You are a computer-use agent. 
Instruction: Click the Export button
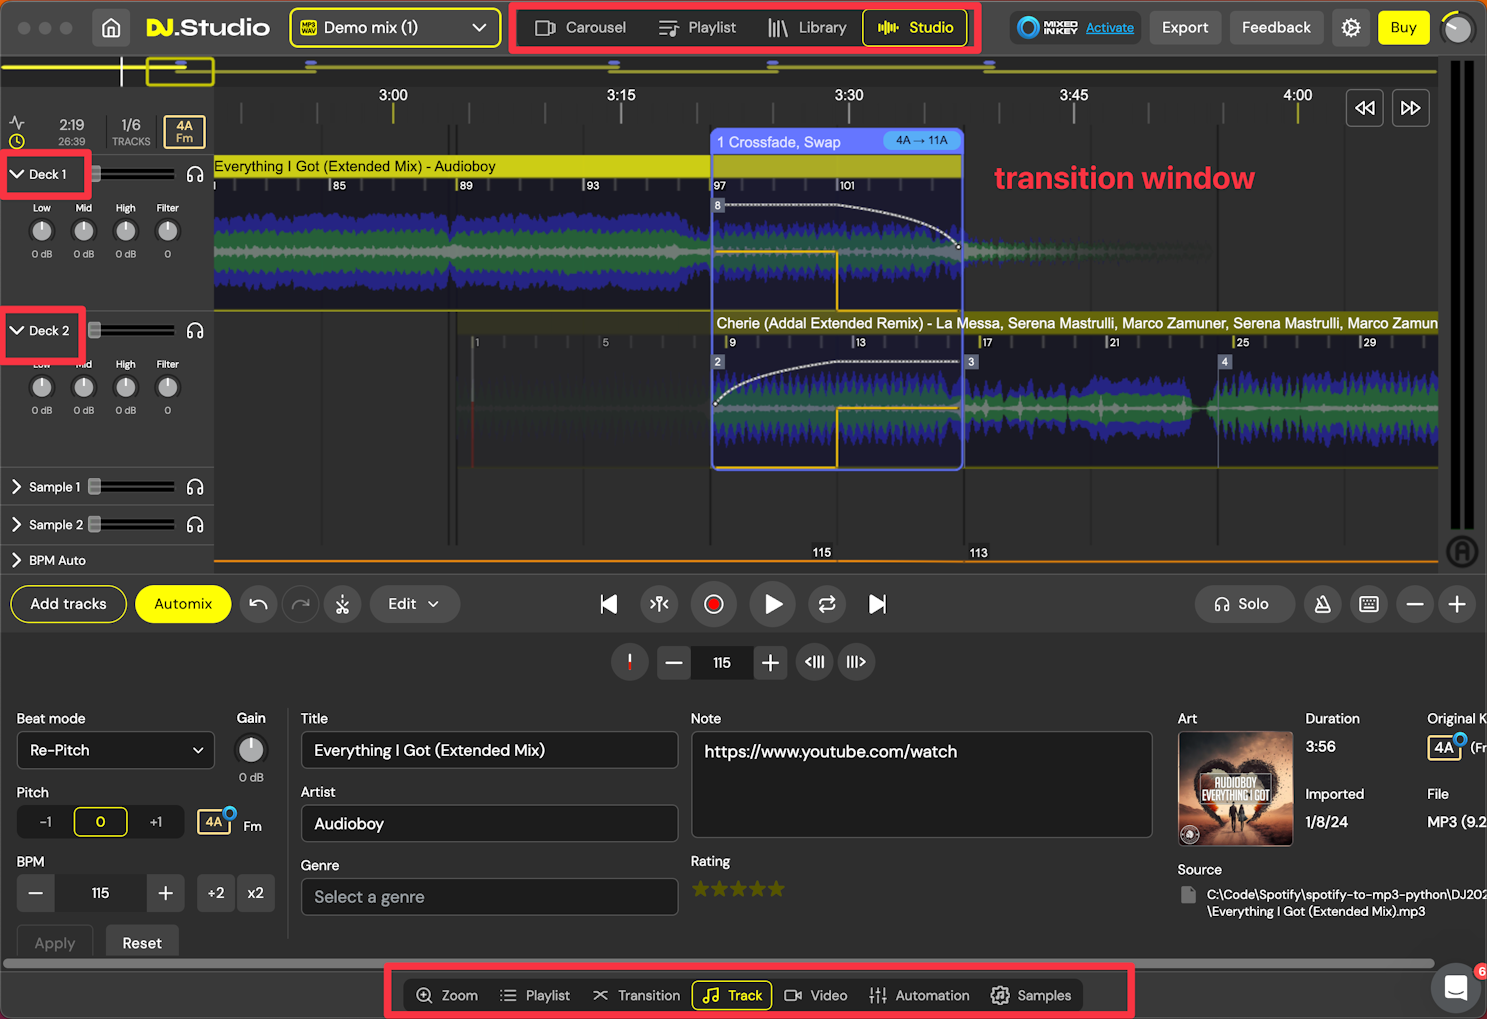1185,28
